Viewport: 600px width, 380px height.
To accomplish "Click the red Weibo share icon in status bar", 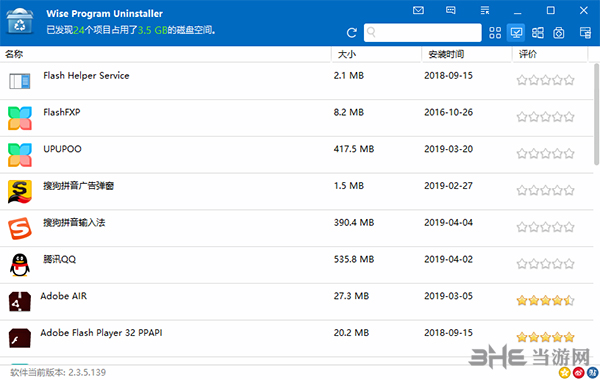I will pyautogui.click(x=578, y=372).
